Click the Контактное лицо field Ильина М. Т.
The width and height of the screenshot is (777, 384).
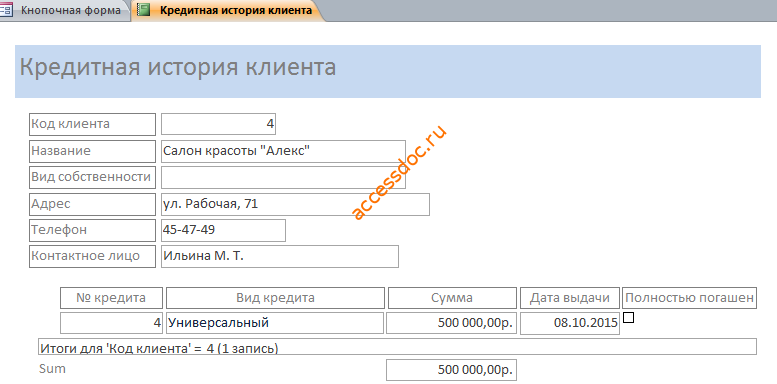click(x=280, y=257)
